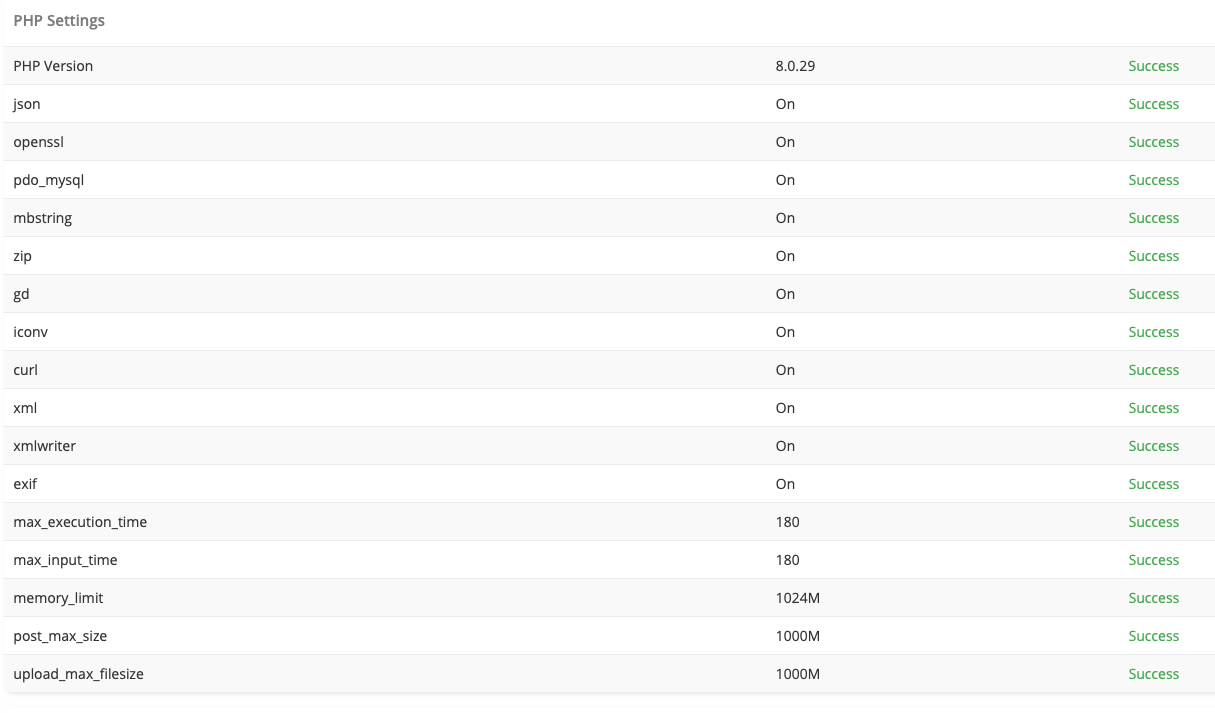The height and width of the screenshot is (713, 1215).
Task: Click the iconv extension label
Action: pyautogui.click(x=31, y=332)
